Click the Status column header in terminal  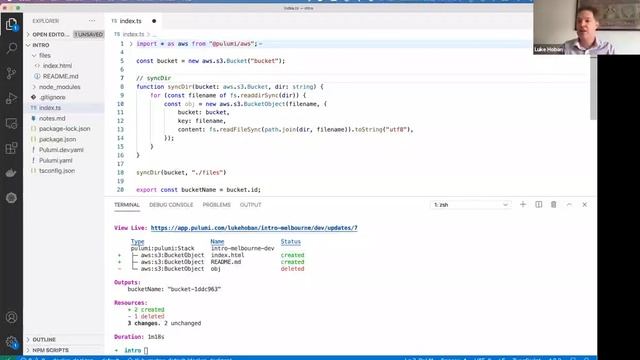[291, 242]
